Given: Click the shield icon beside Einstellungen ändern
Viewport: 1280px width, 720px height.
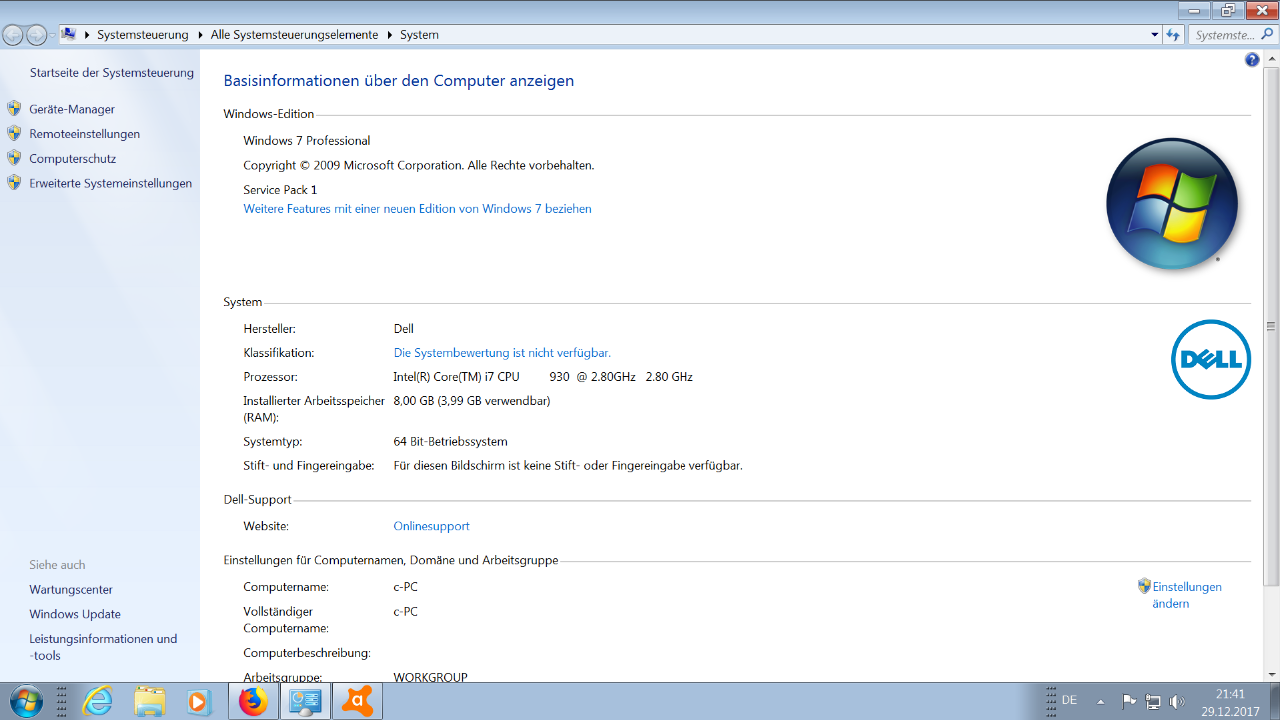Looking at the screenshot, I should (x=1144, y=586).
